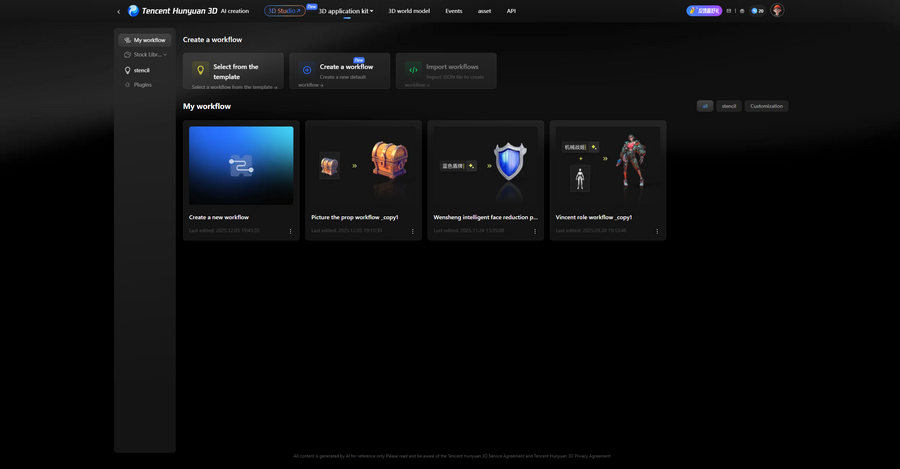Open the treasure chest prop workflow thumbnail
The image size is (900, 469).
point(363,165)
